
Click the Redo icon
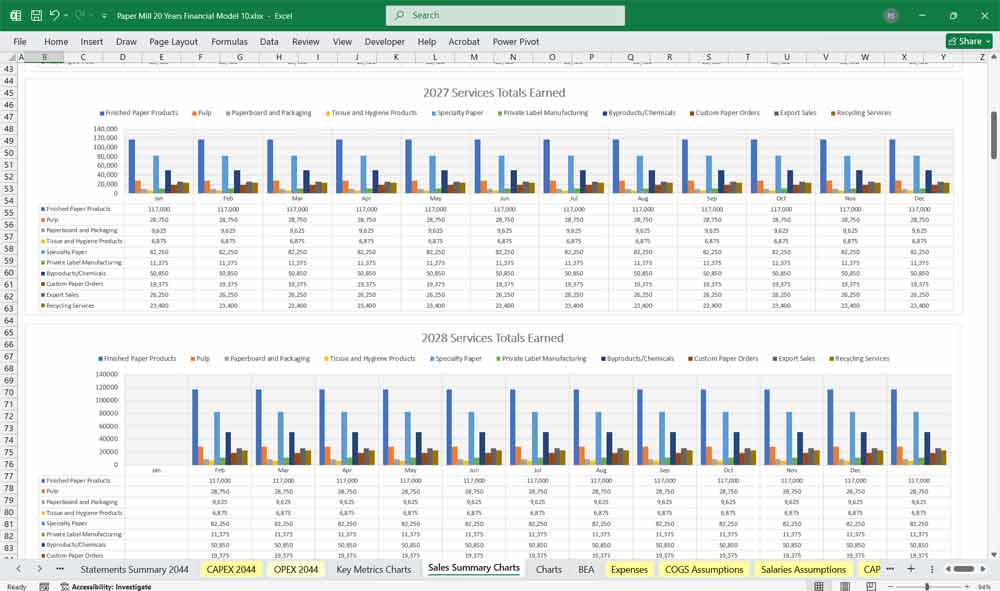(x=77, y=14)
